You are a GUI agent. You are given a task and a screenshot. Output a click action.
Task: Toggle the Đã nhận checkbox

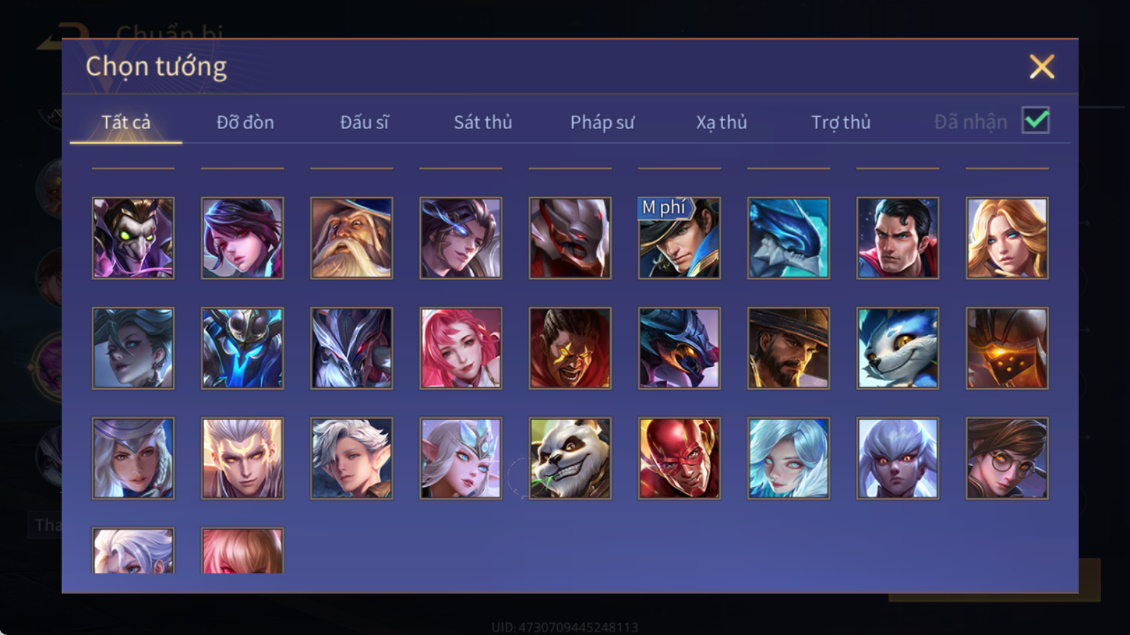pos(1036,120)
